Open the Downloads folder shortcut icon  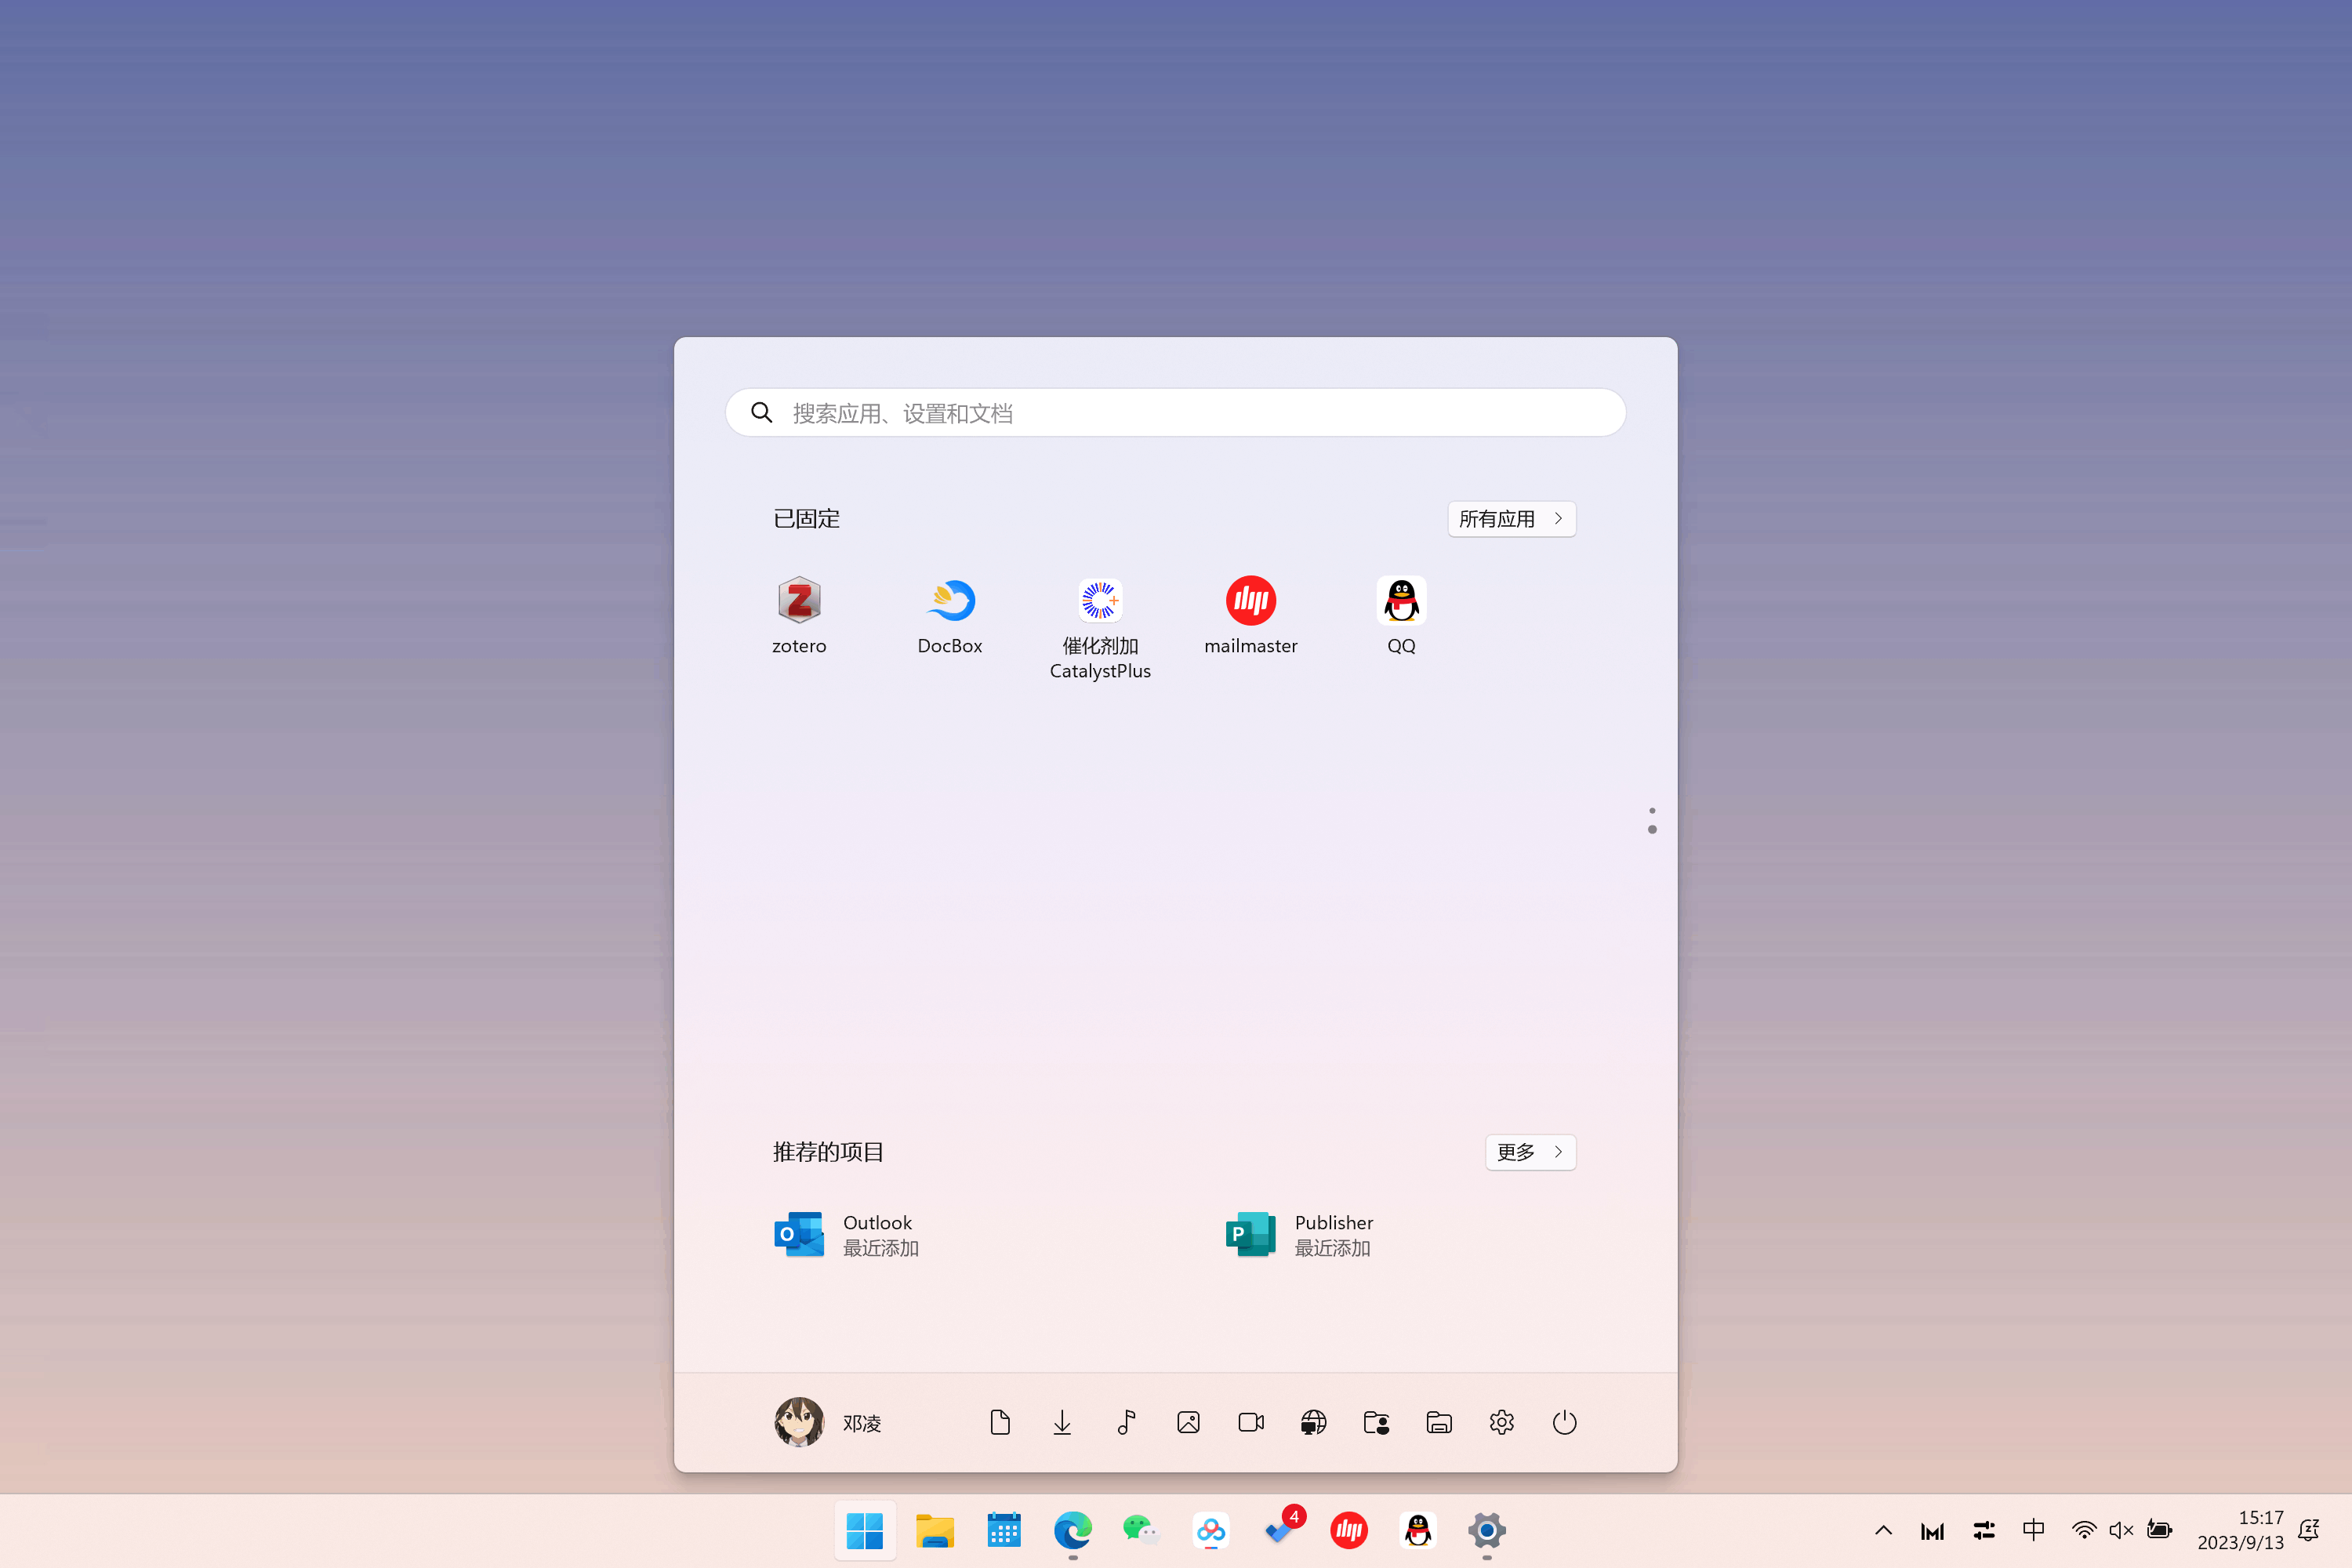pos(1062,1422)
